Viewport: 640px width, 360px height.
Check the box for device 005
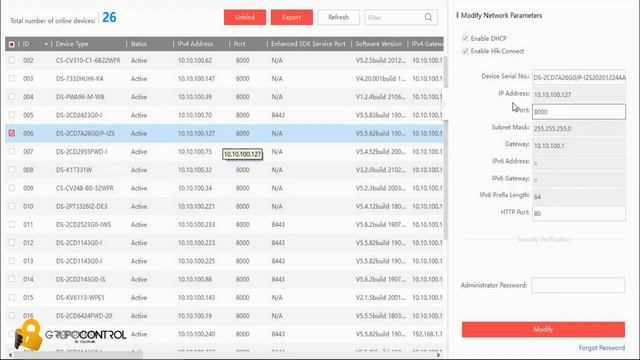pyautogui.click(x=12, y=115)
